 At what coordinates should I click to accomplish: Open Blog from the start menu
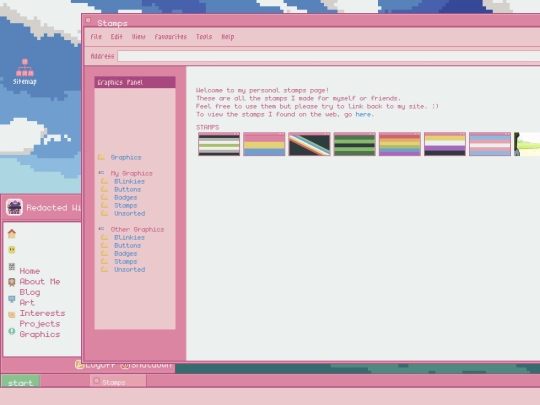tap(30, 292)
